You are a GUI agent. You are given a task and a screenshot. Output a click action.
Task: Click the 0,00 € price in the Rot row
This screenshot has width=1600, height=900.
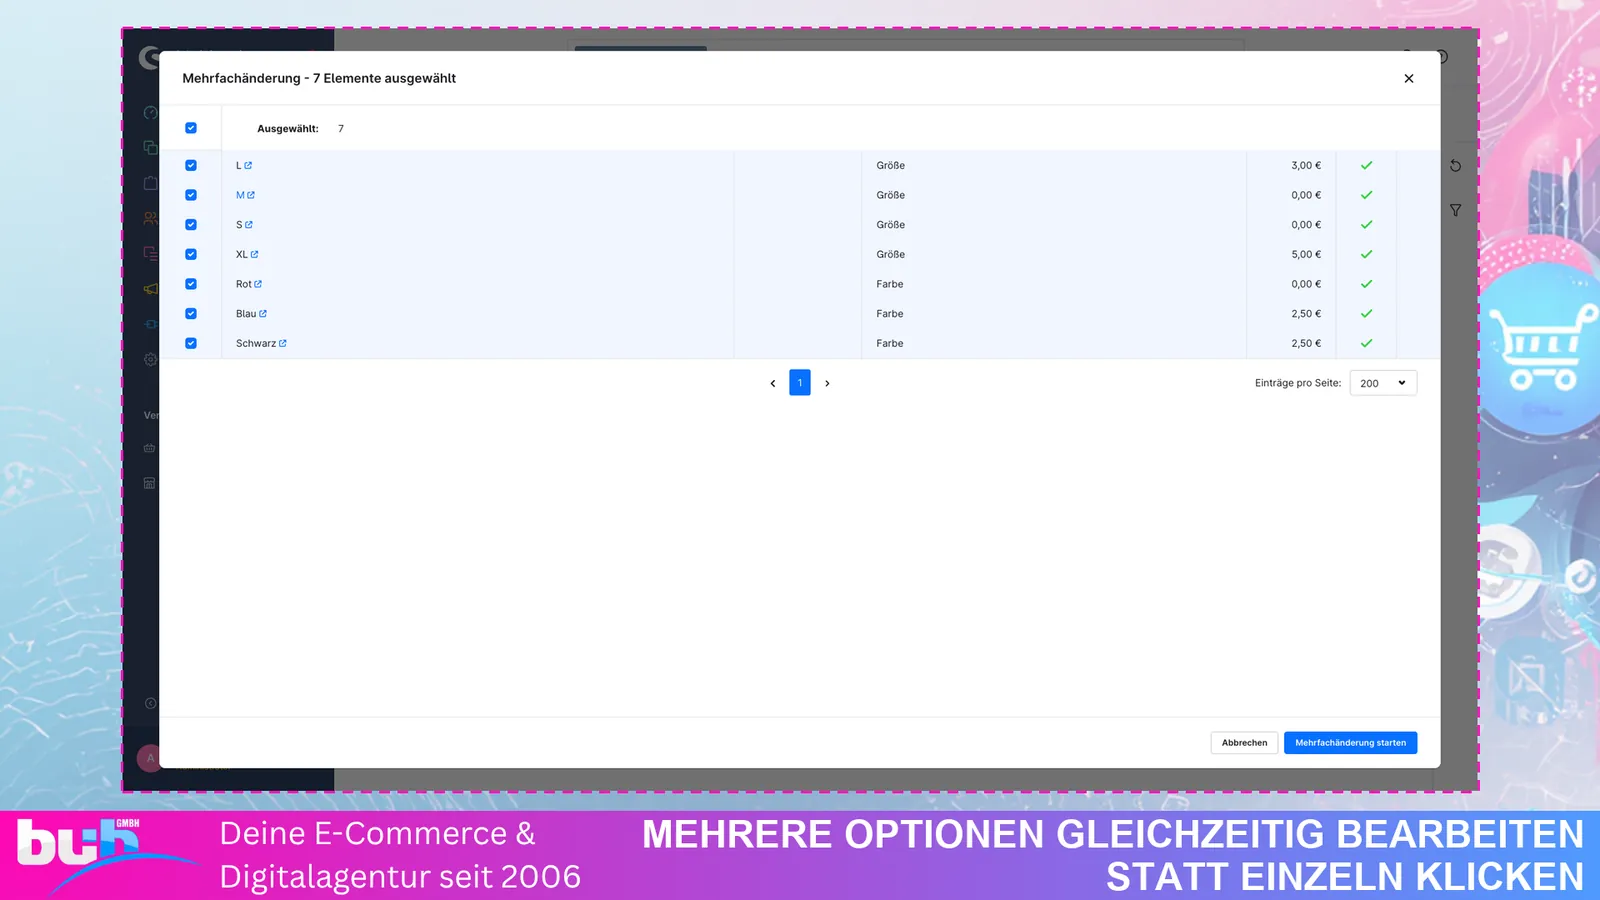click(x=1306, y=284)
